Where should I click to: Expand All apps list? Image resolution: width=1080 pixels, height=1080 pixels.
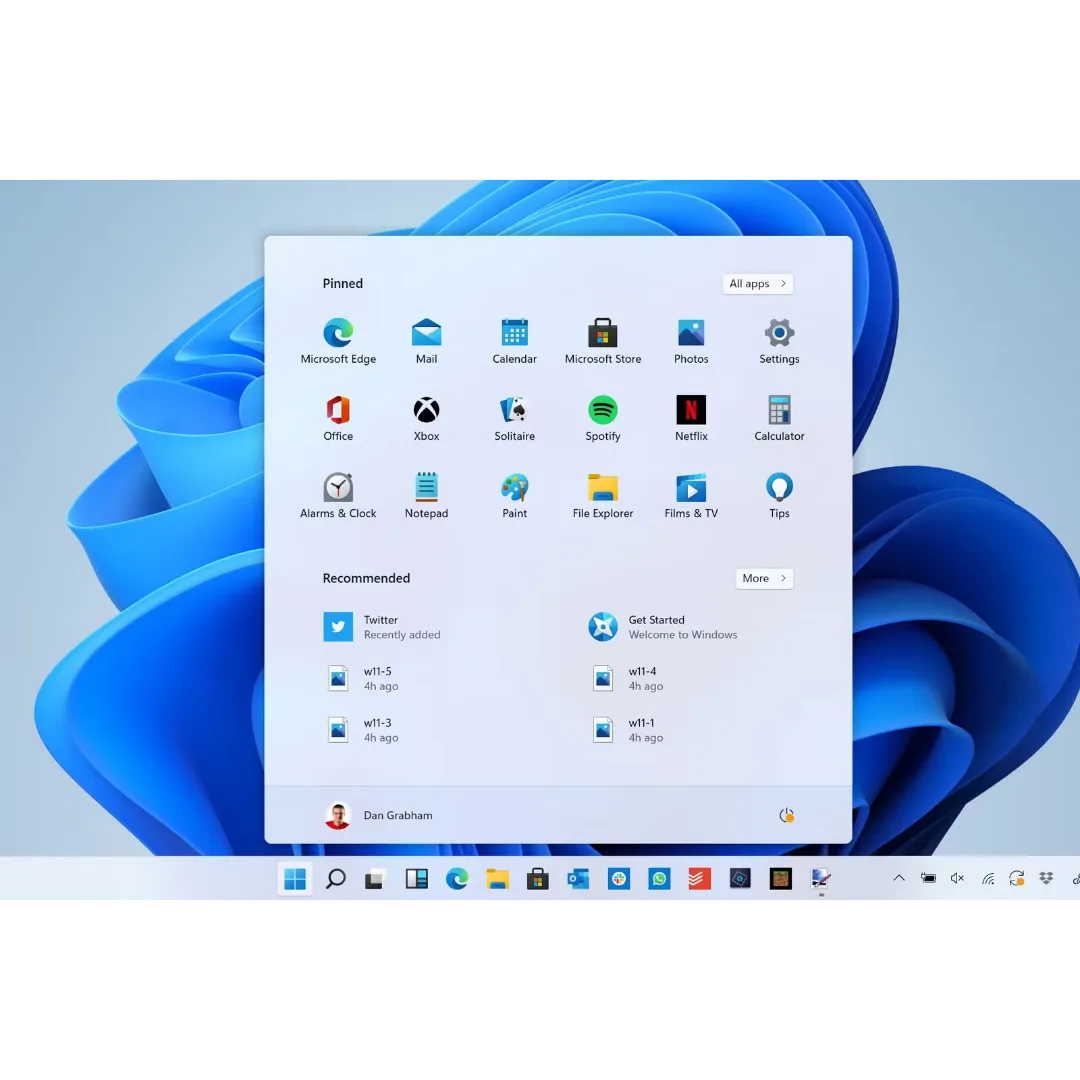pos(758,284)
